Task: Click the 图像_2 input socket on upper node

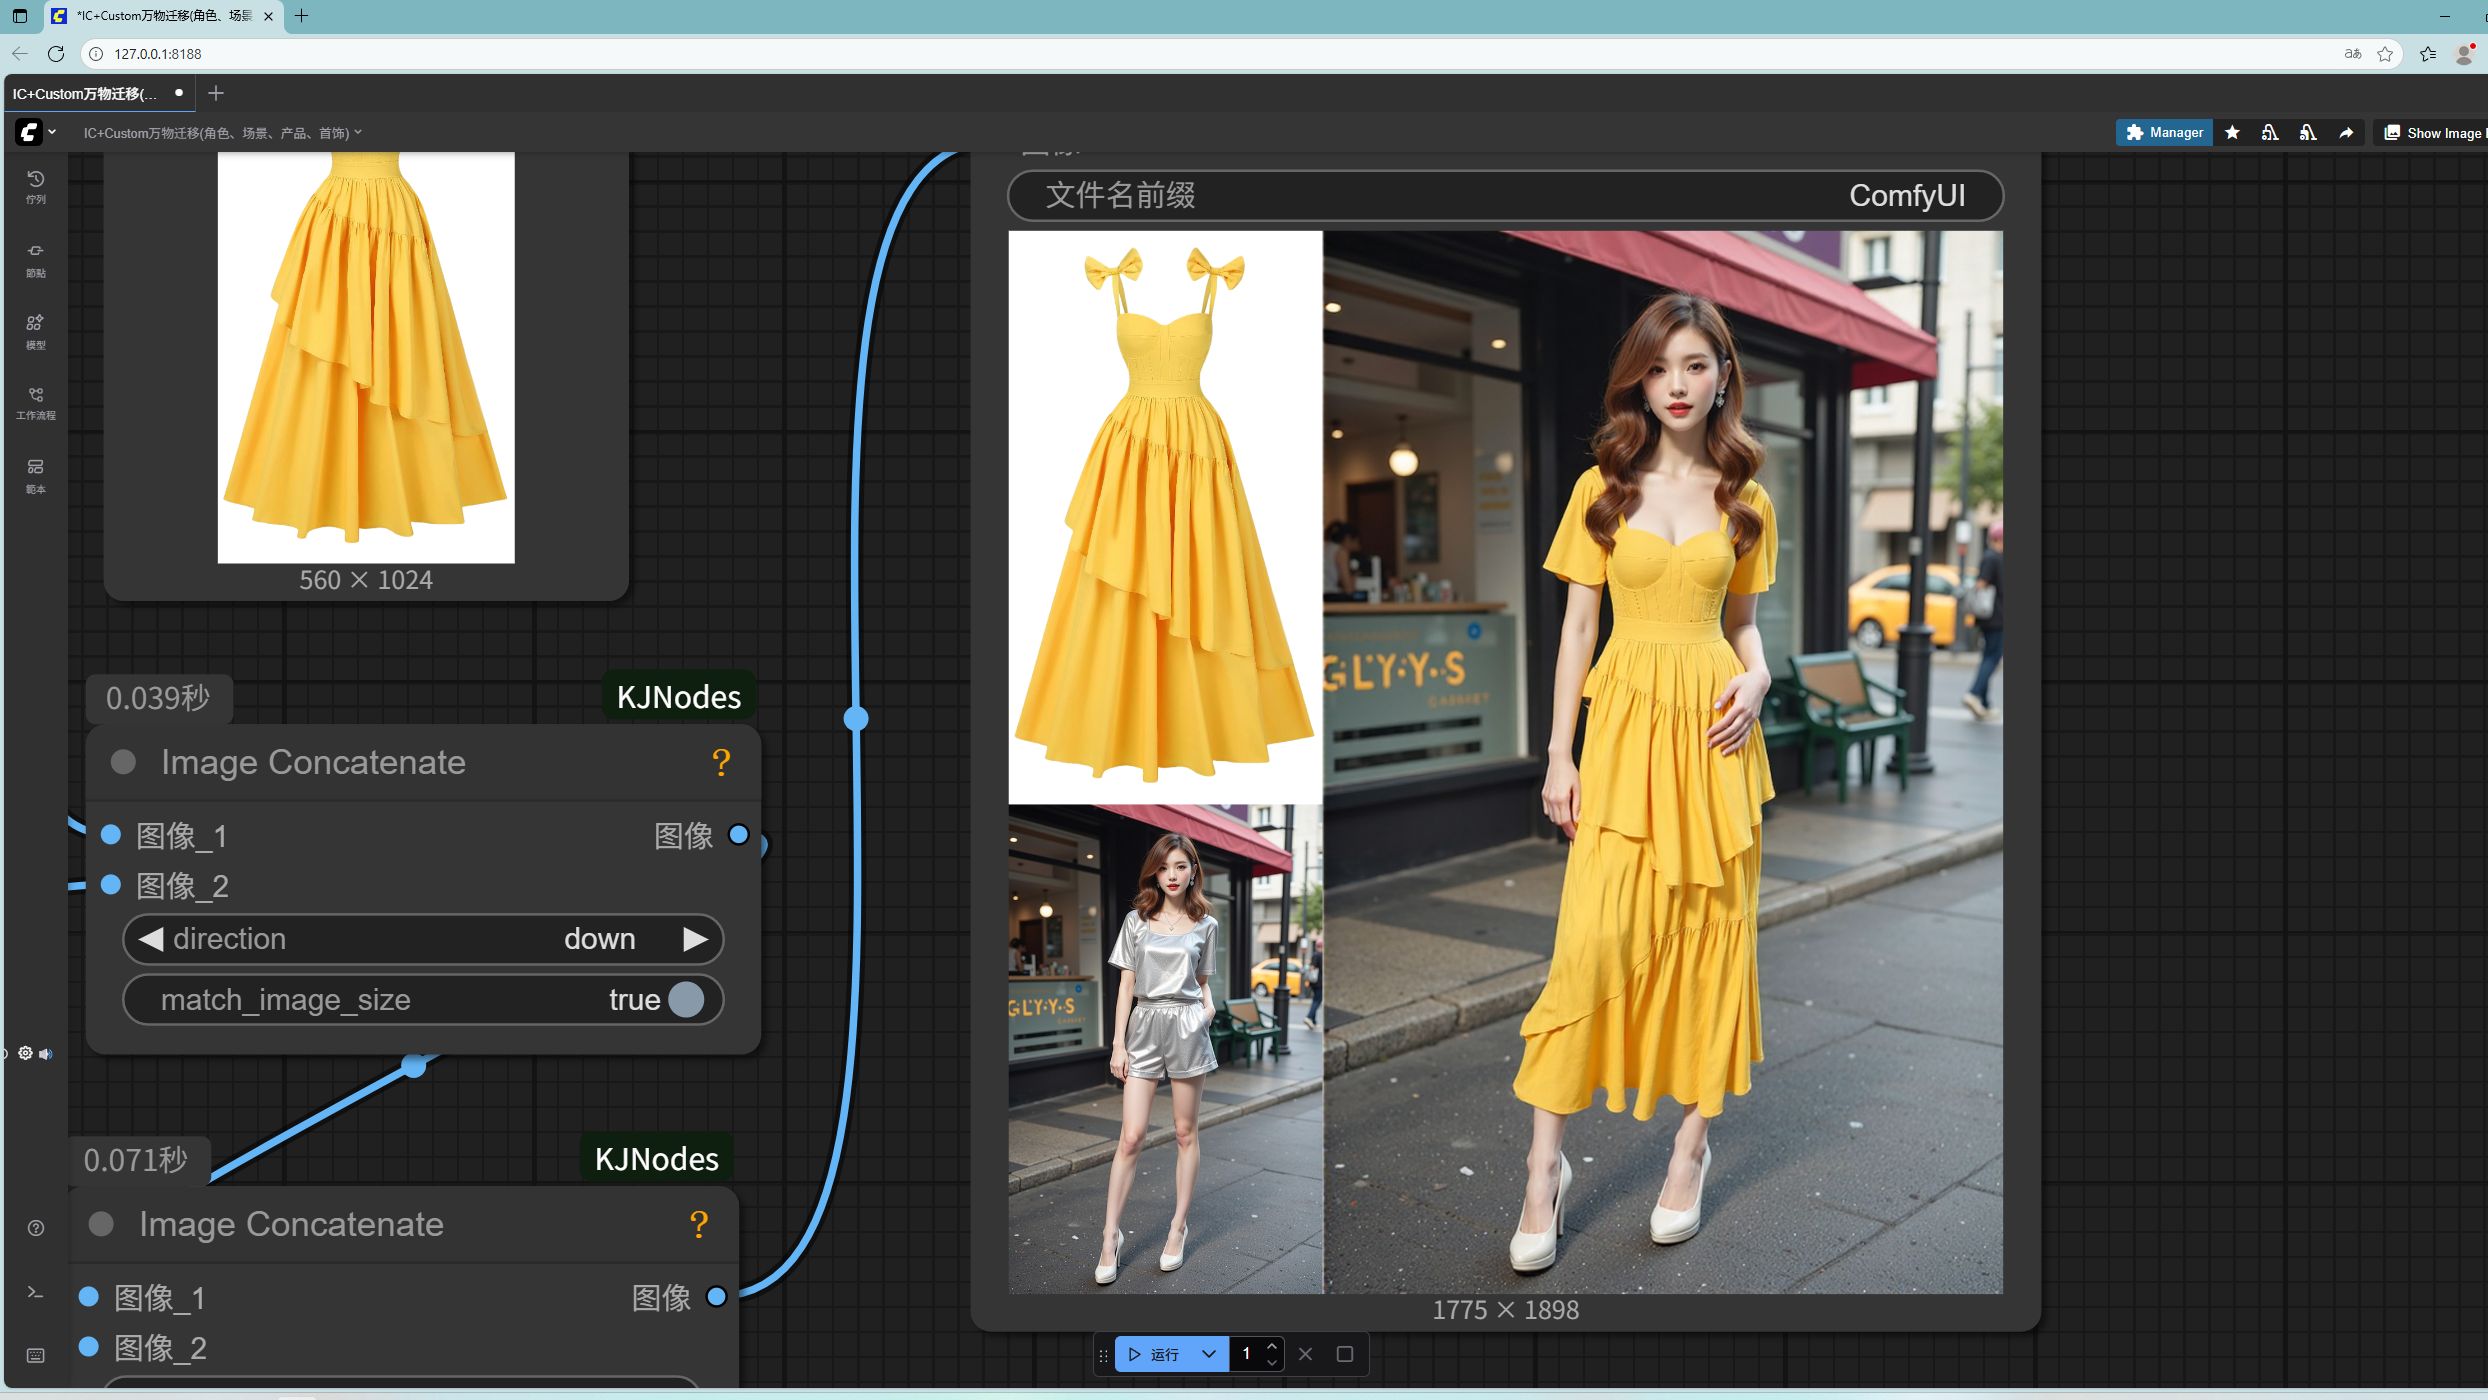Action: (x=111, y=884)
